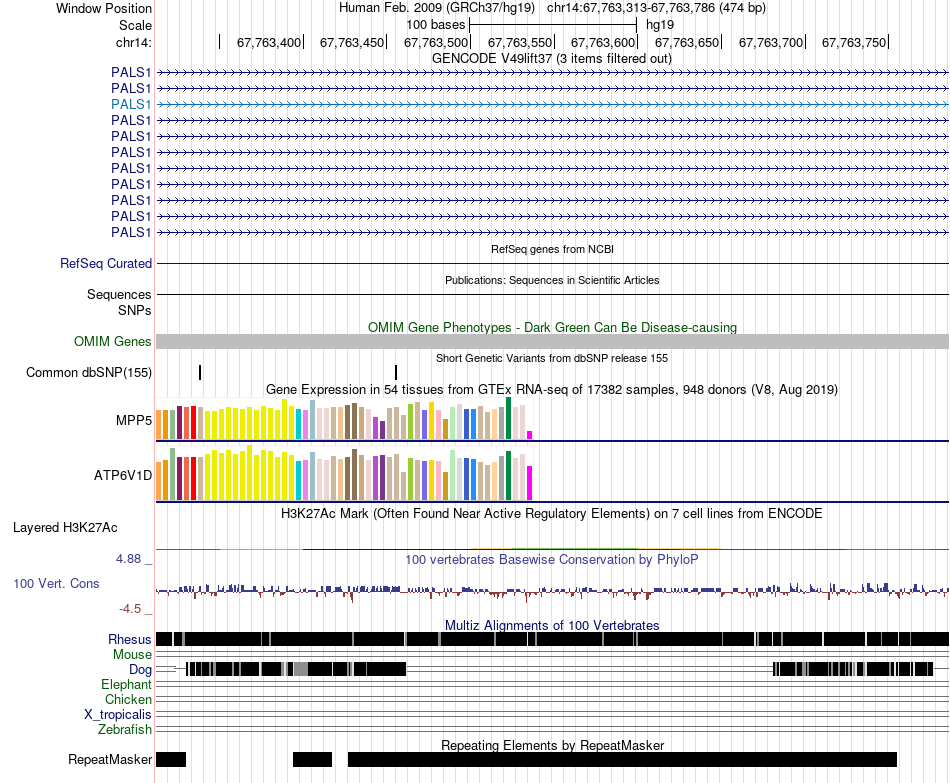Click the RefSeq Curated intron line

(552, 264)
